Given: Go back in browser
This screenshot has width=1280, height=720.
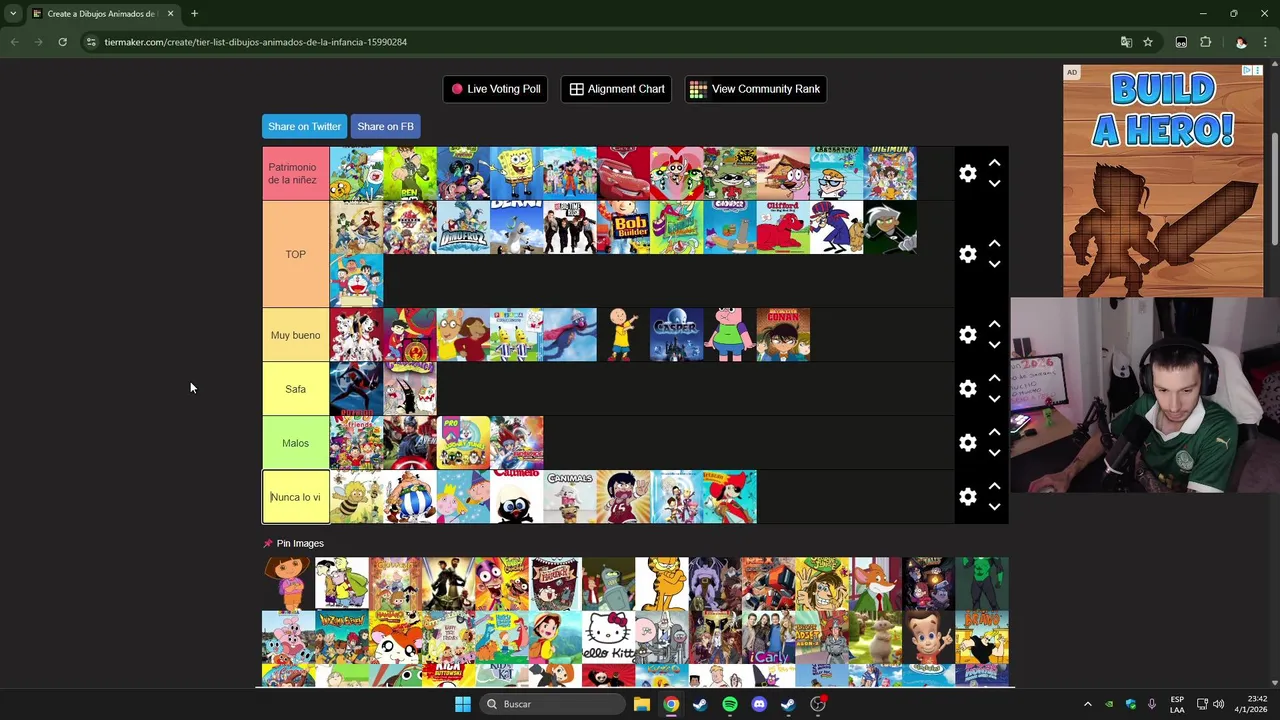Looking at the screenshot, I should (14, 42).
